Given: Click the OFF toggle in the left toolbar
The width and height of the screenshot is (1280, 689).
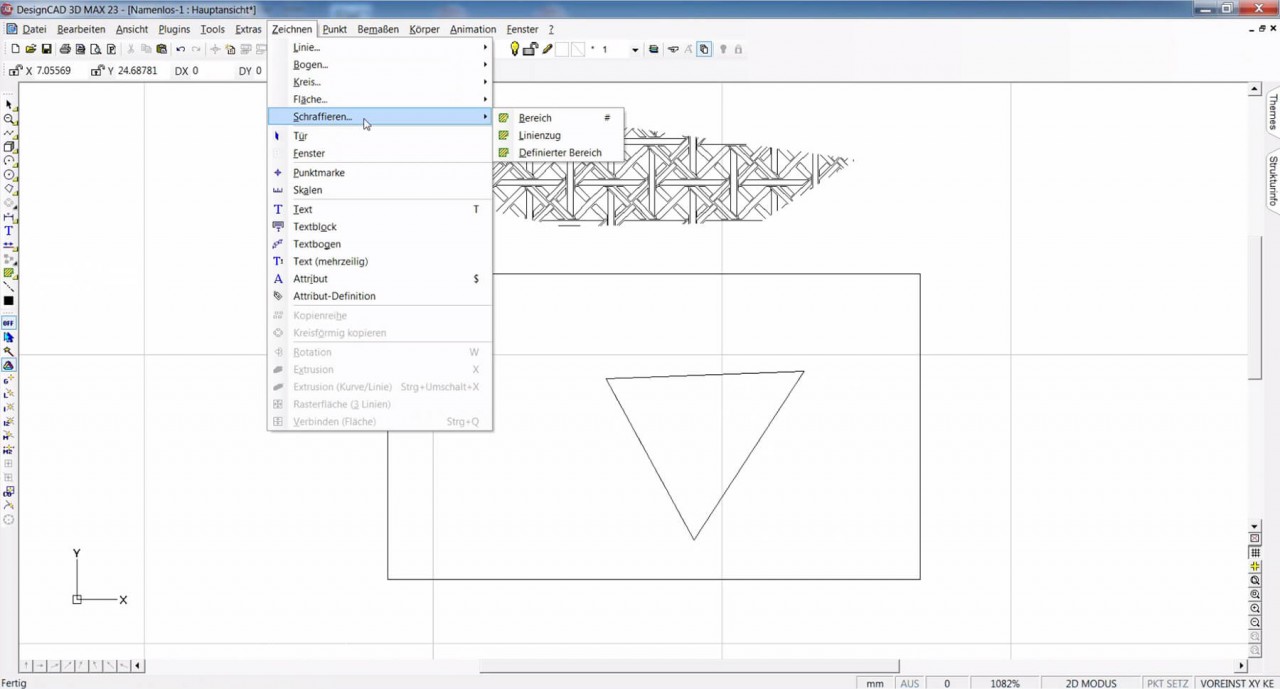Looking at the screenshot, I should pyautogui.click(x=8, y=323).
